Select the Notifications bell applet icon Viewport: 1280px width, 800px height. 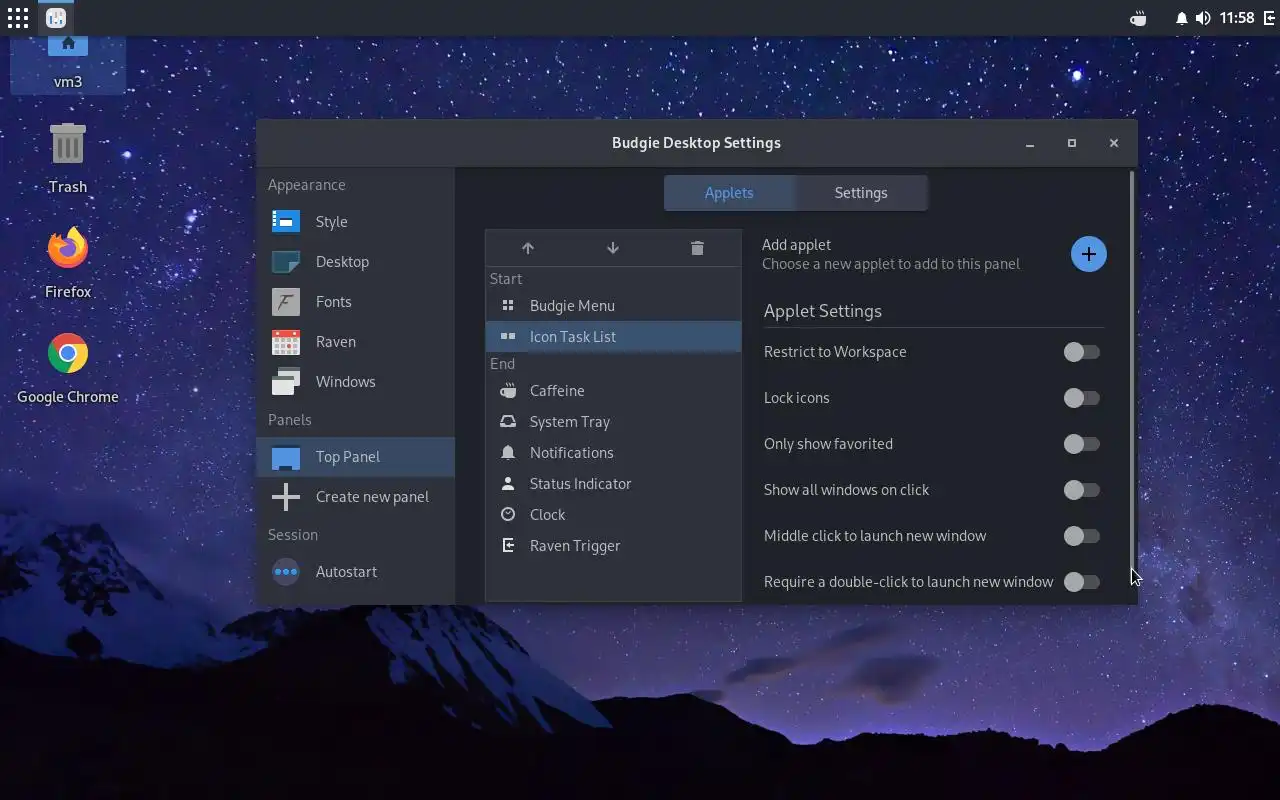pos(508,453)
